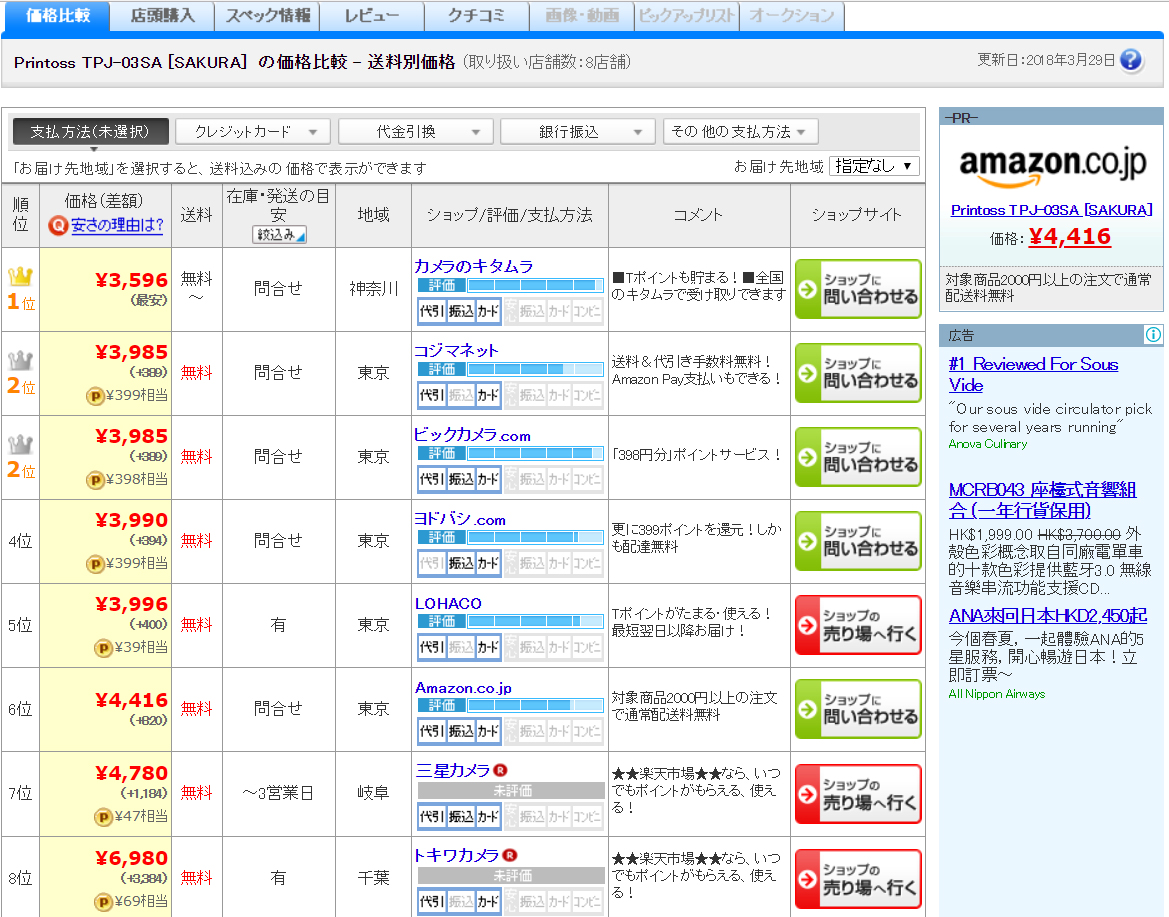
Task: Open Amazon.co.jp shop link in table
Action: (x=463, y=688)
